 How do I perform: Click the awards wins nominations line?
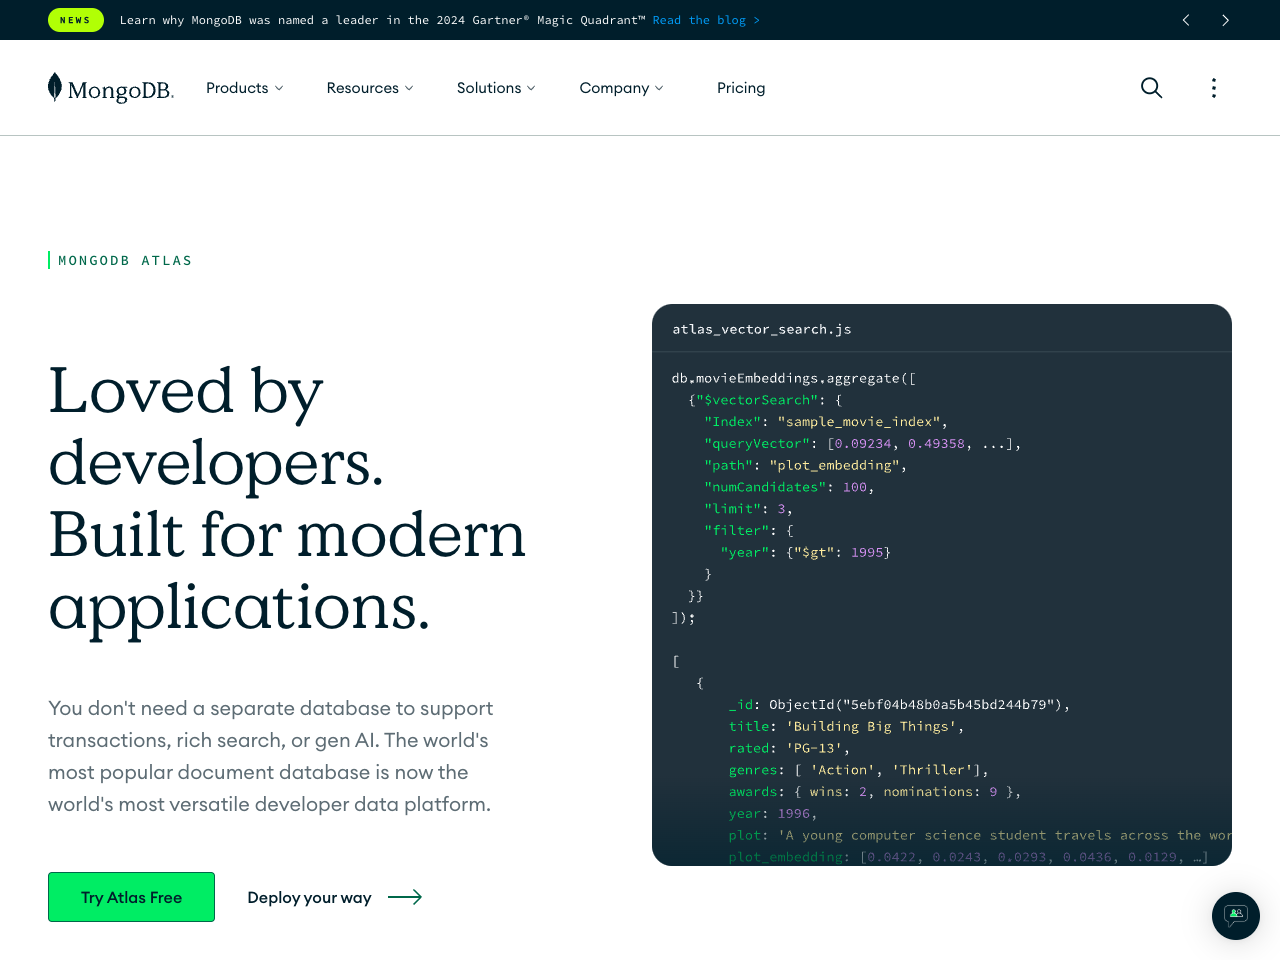coord(875,792)
